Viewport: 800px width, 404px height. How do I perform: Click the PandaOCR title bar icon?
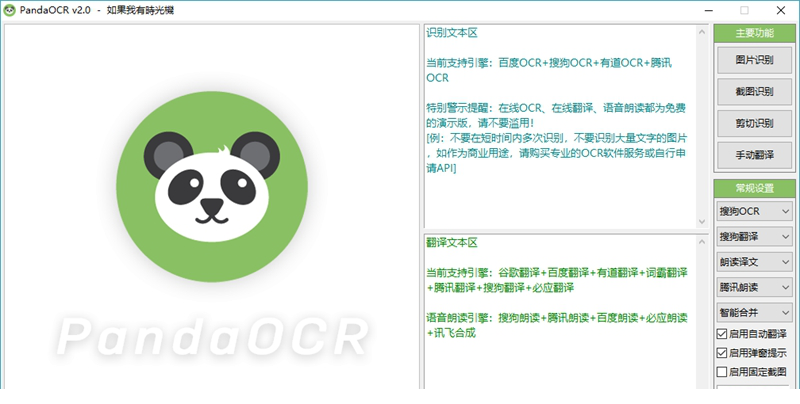(x=9, y=10)
